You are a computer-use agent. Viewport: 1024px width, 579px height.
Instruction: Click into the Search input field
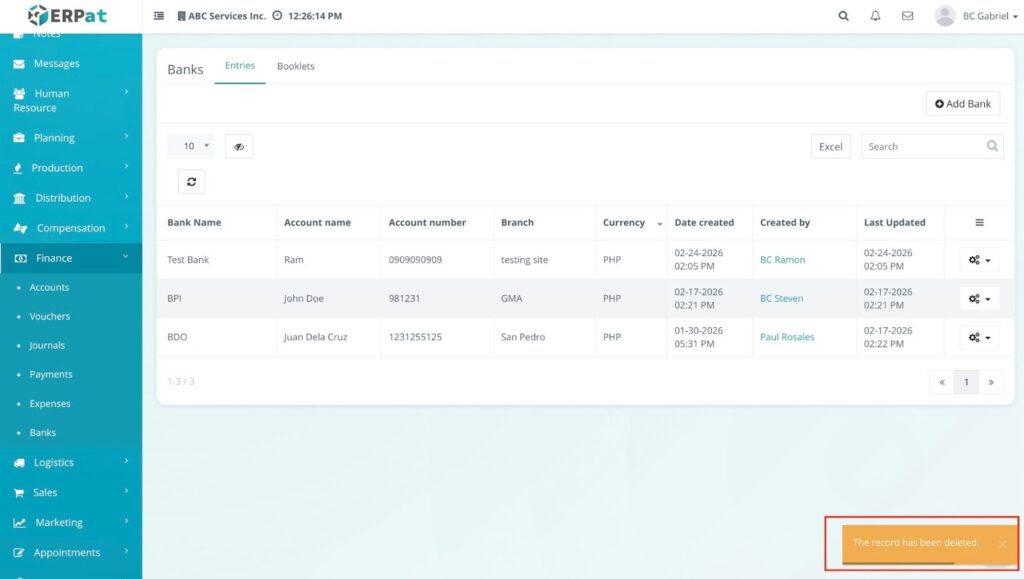923,146
